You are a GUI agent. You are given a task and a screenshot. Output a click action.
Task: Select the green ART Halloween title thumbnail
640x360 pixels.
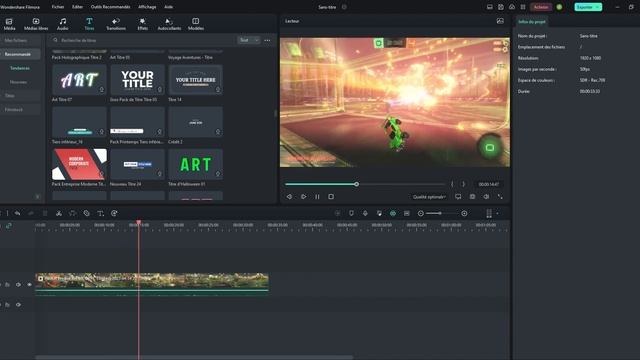coord(195,164)
